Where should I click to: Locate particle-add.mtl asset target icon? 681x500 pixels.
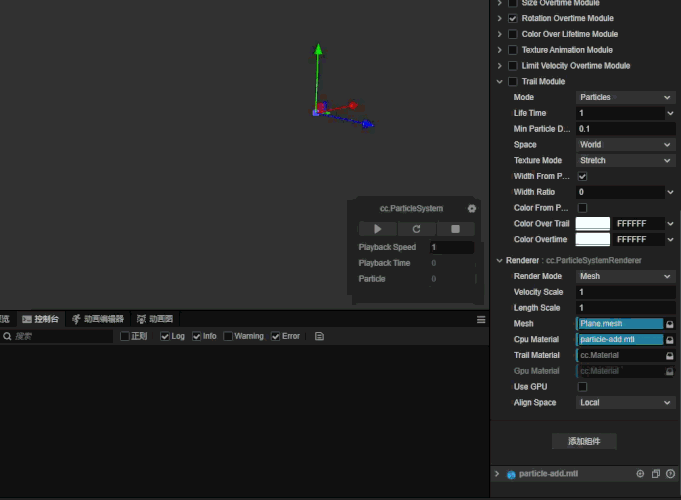click(x=640, y=474)
